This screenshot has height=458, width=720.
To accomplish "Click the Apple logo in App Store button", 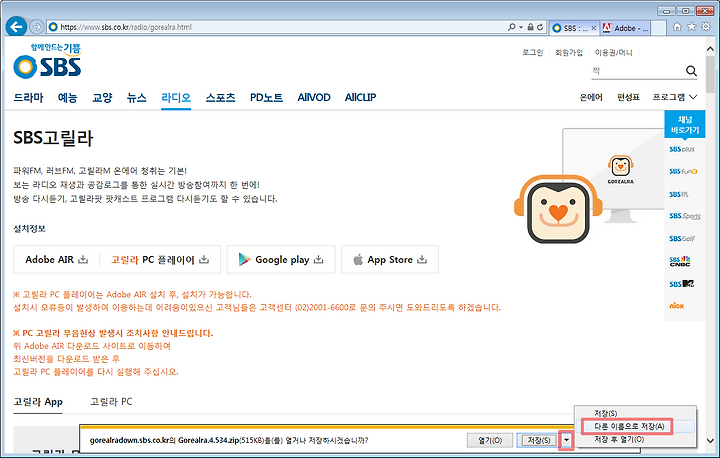I will tap(358, 260).
